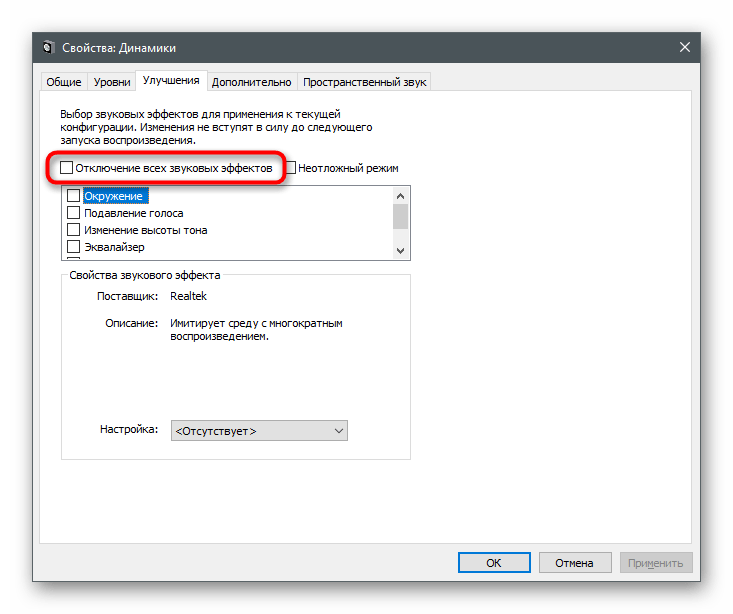This screenshot has width=733, height=614.
Task: Tick the Изменение высоты тона checkbox
Action: (73, 230)
